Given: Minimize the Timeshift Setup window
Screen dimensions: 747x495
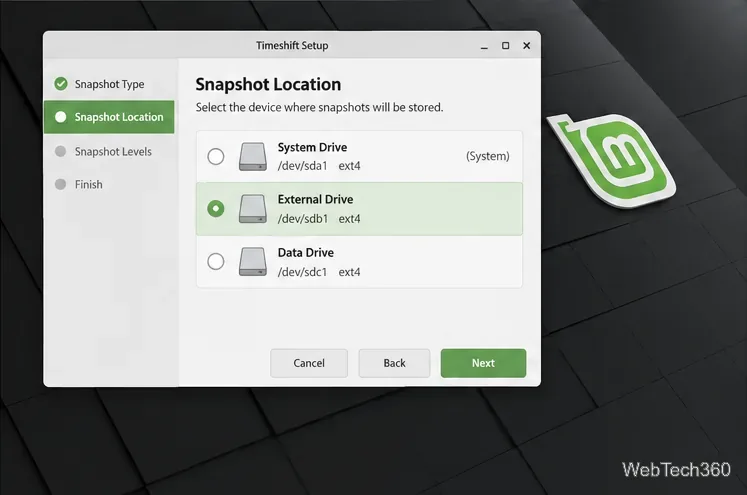Looking at the screenshot, I should [484, 46].
